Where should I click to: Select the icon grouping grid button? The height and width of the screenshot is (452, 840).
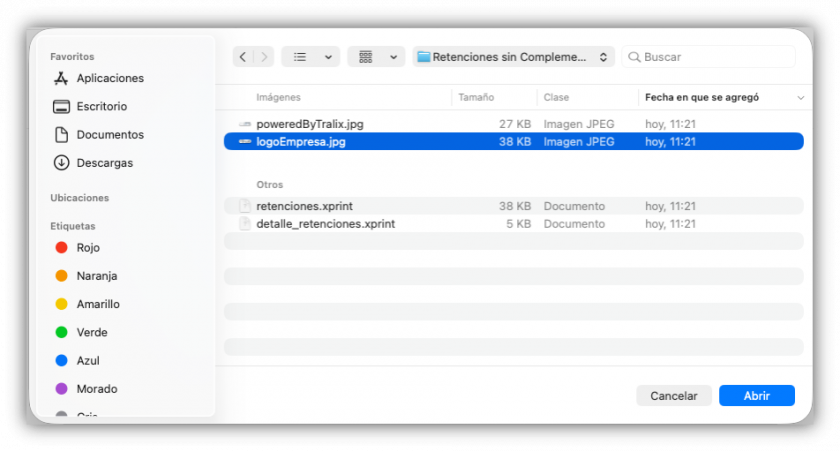pyautogui.click(x=365, y=57)
